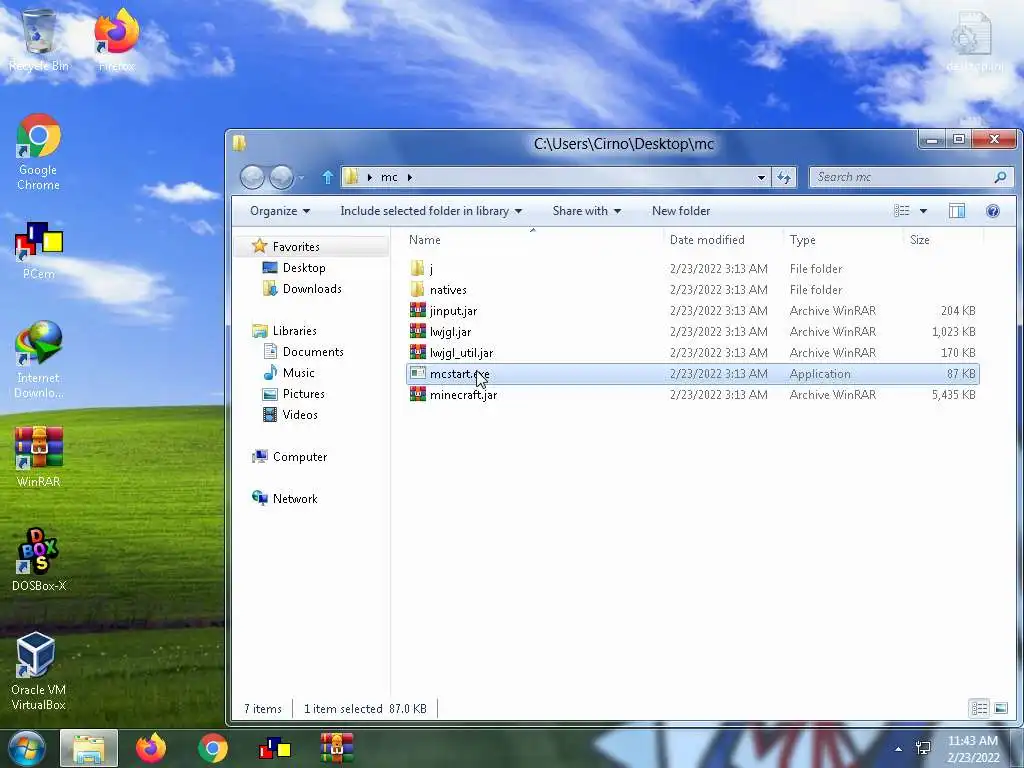Screen dimensions: 1024x768
Task: Expand the address bar history dropdown
Action: coord(761,177)
